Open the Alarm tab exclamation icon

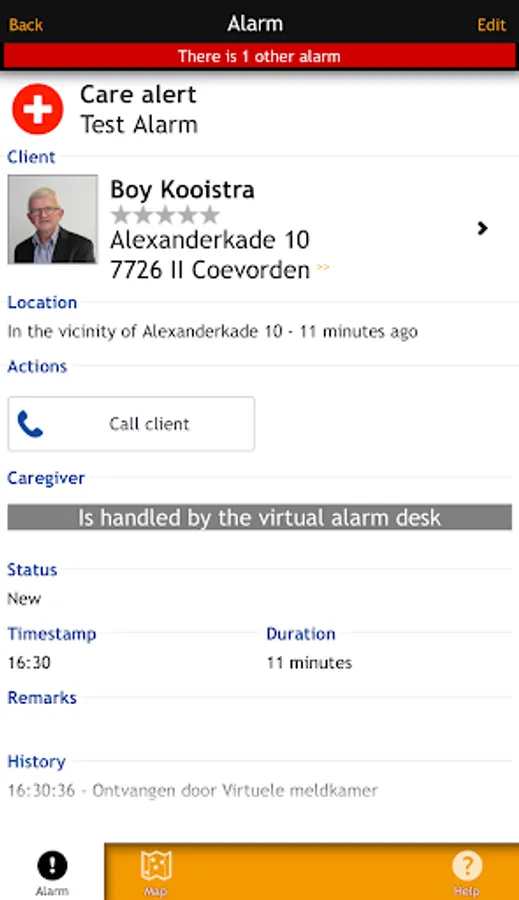[x=52, y=866]
